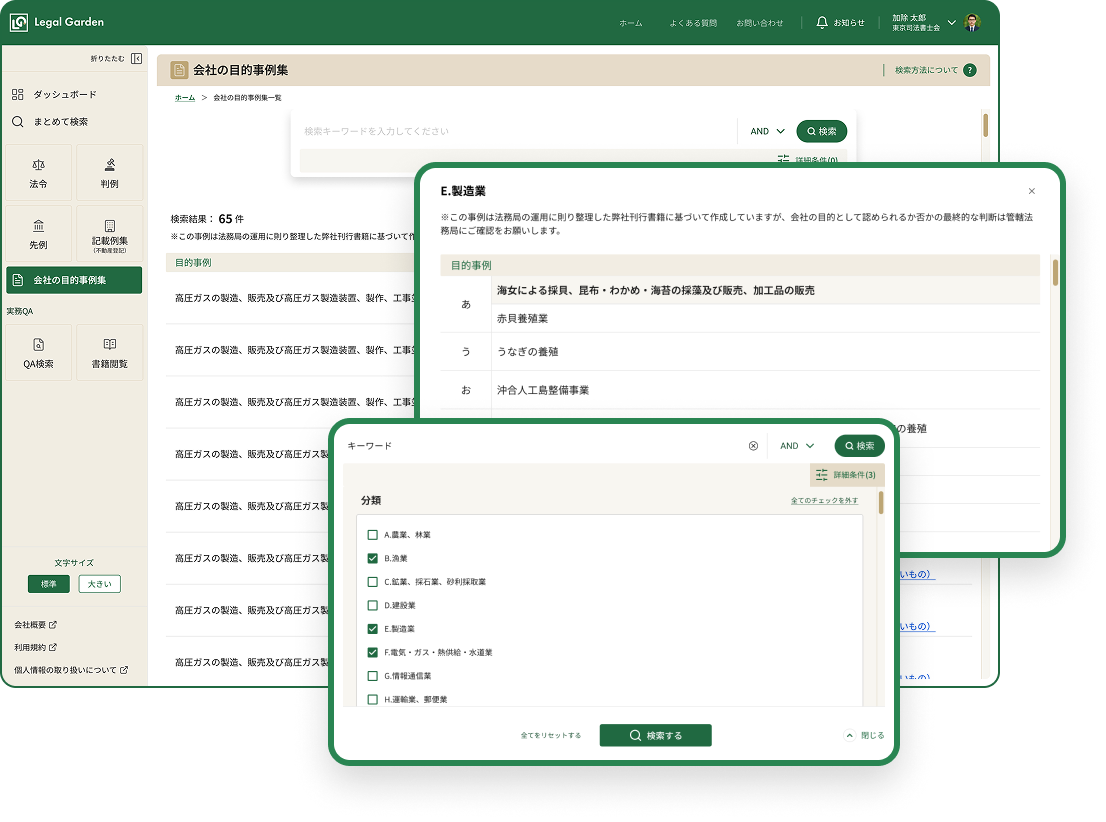Screen dimensions: 1106x822
Task: Click the main page scrollbar thumb
Action: tap(985, 125)
